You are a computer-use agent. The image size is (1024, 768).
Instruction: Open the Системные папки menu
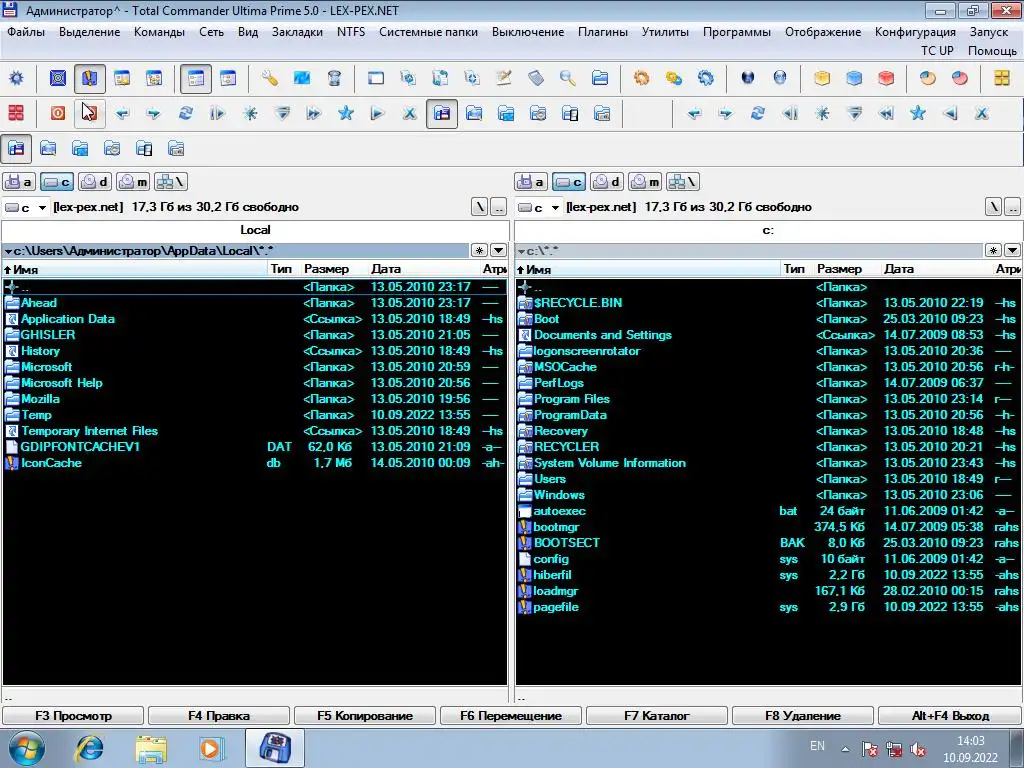tap(428, 32)
